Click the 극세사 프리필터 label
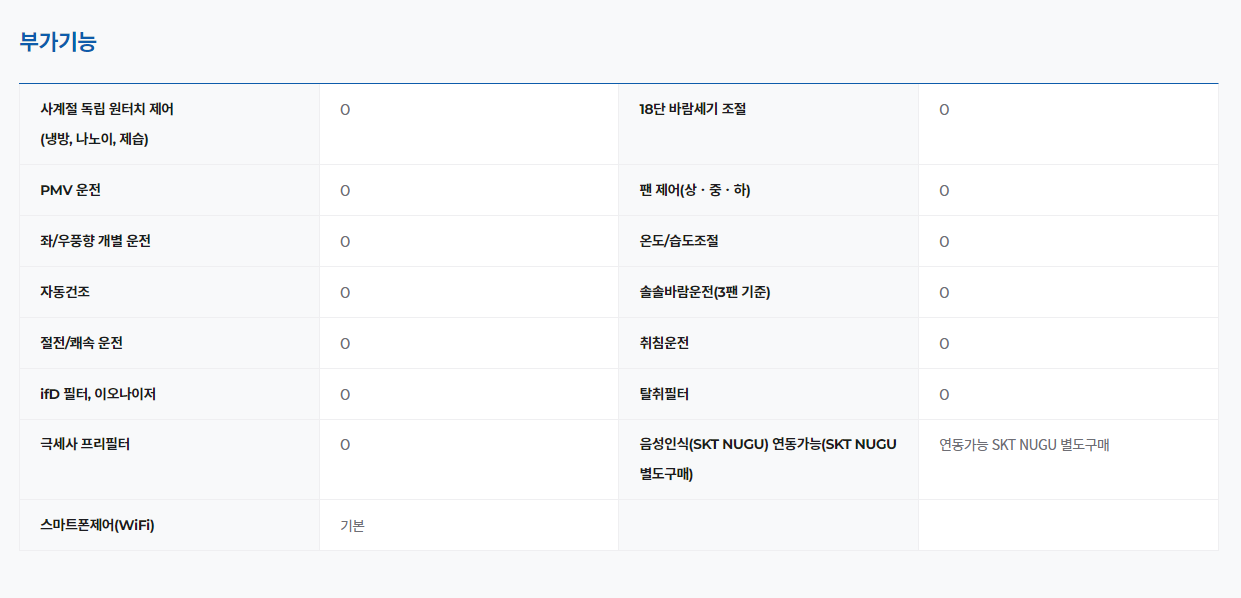Viewport: 1241px width, 598px height. [x=84, y=444]
